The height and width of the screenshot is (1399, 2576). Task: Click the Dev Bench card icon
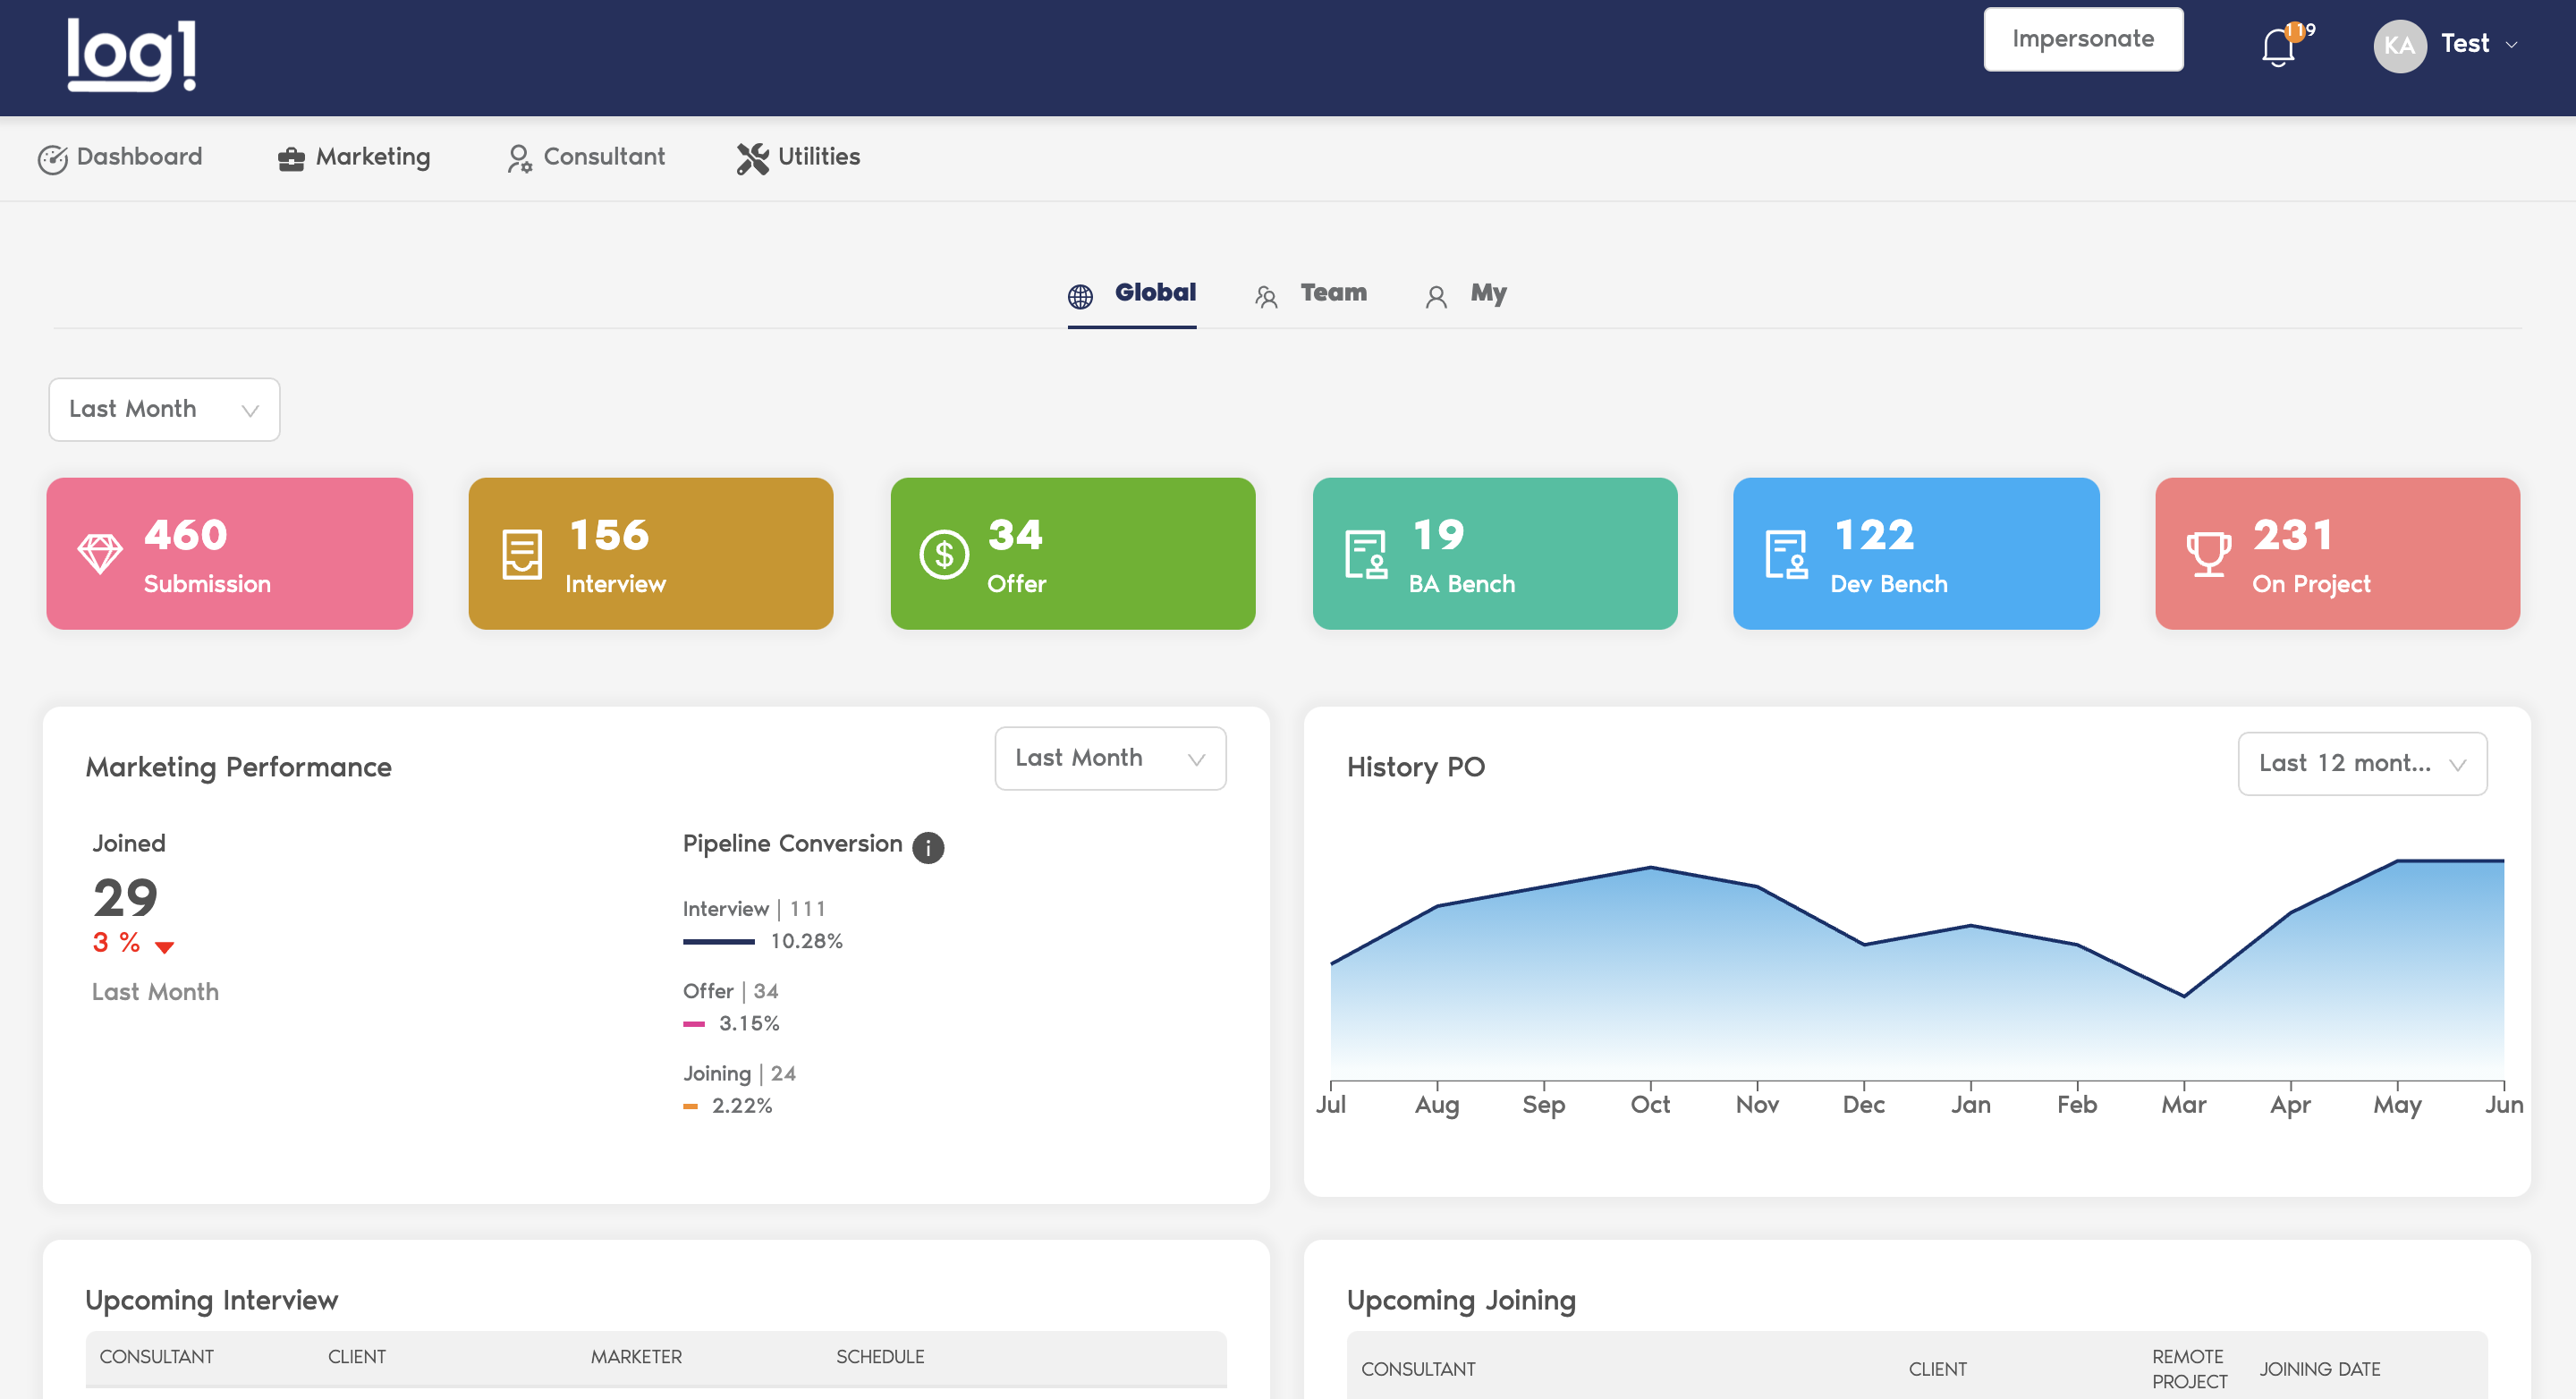coord(1785,554)
